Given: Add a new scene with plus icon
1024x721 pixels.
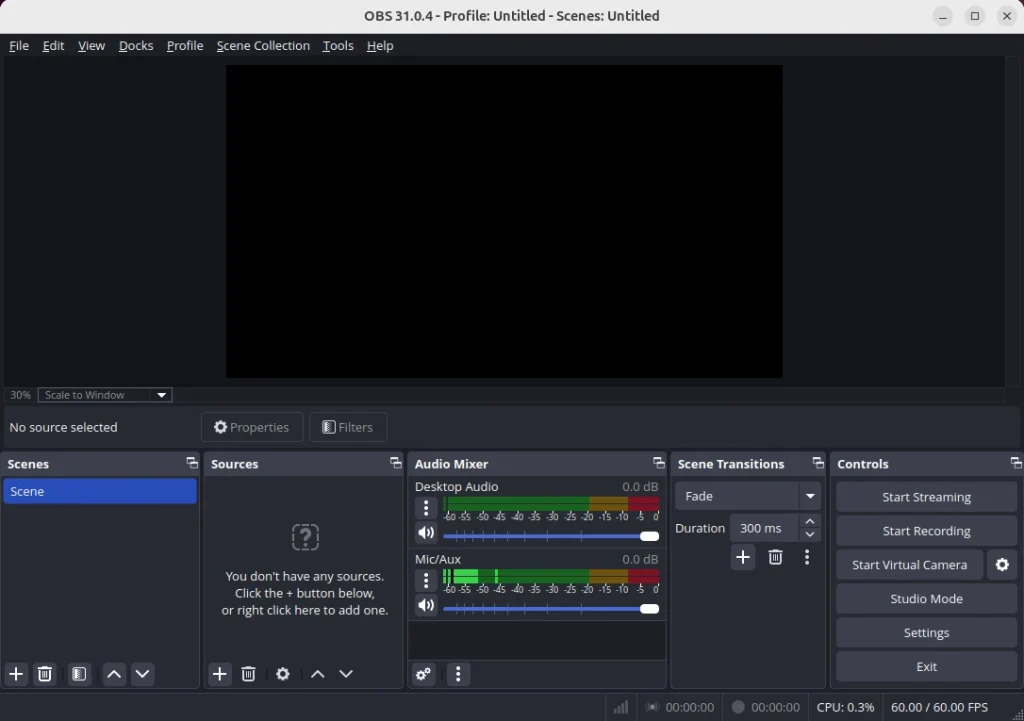Looking at the screenshot, I should 16,674.
